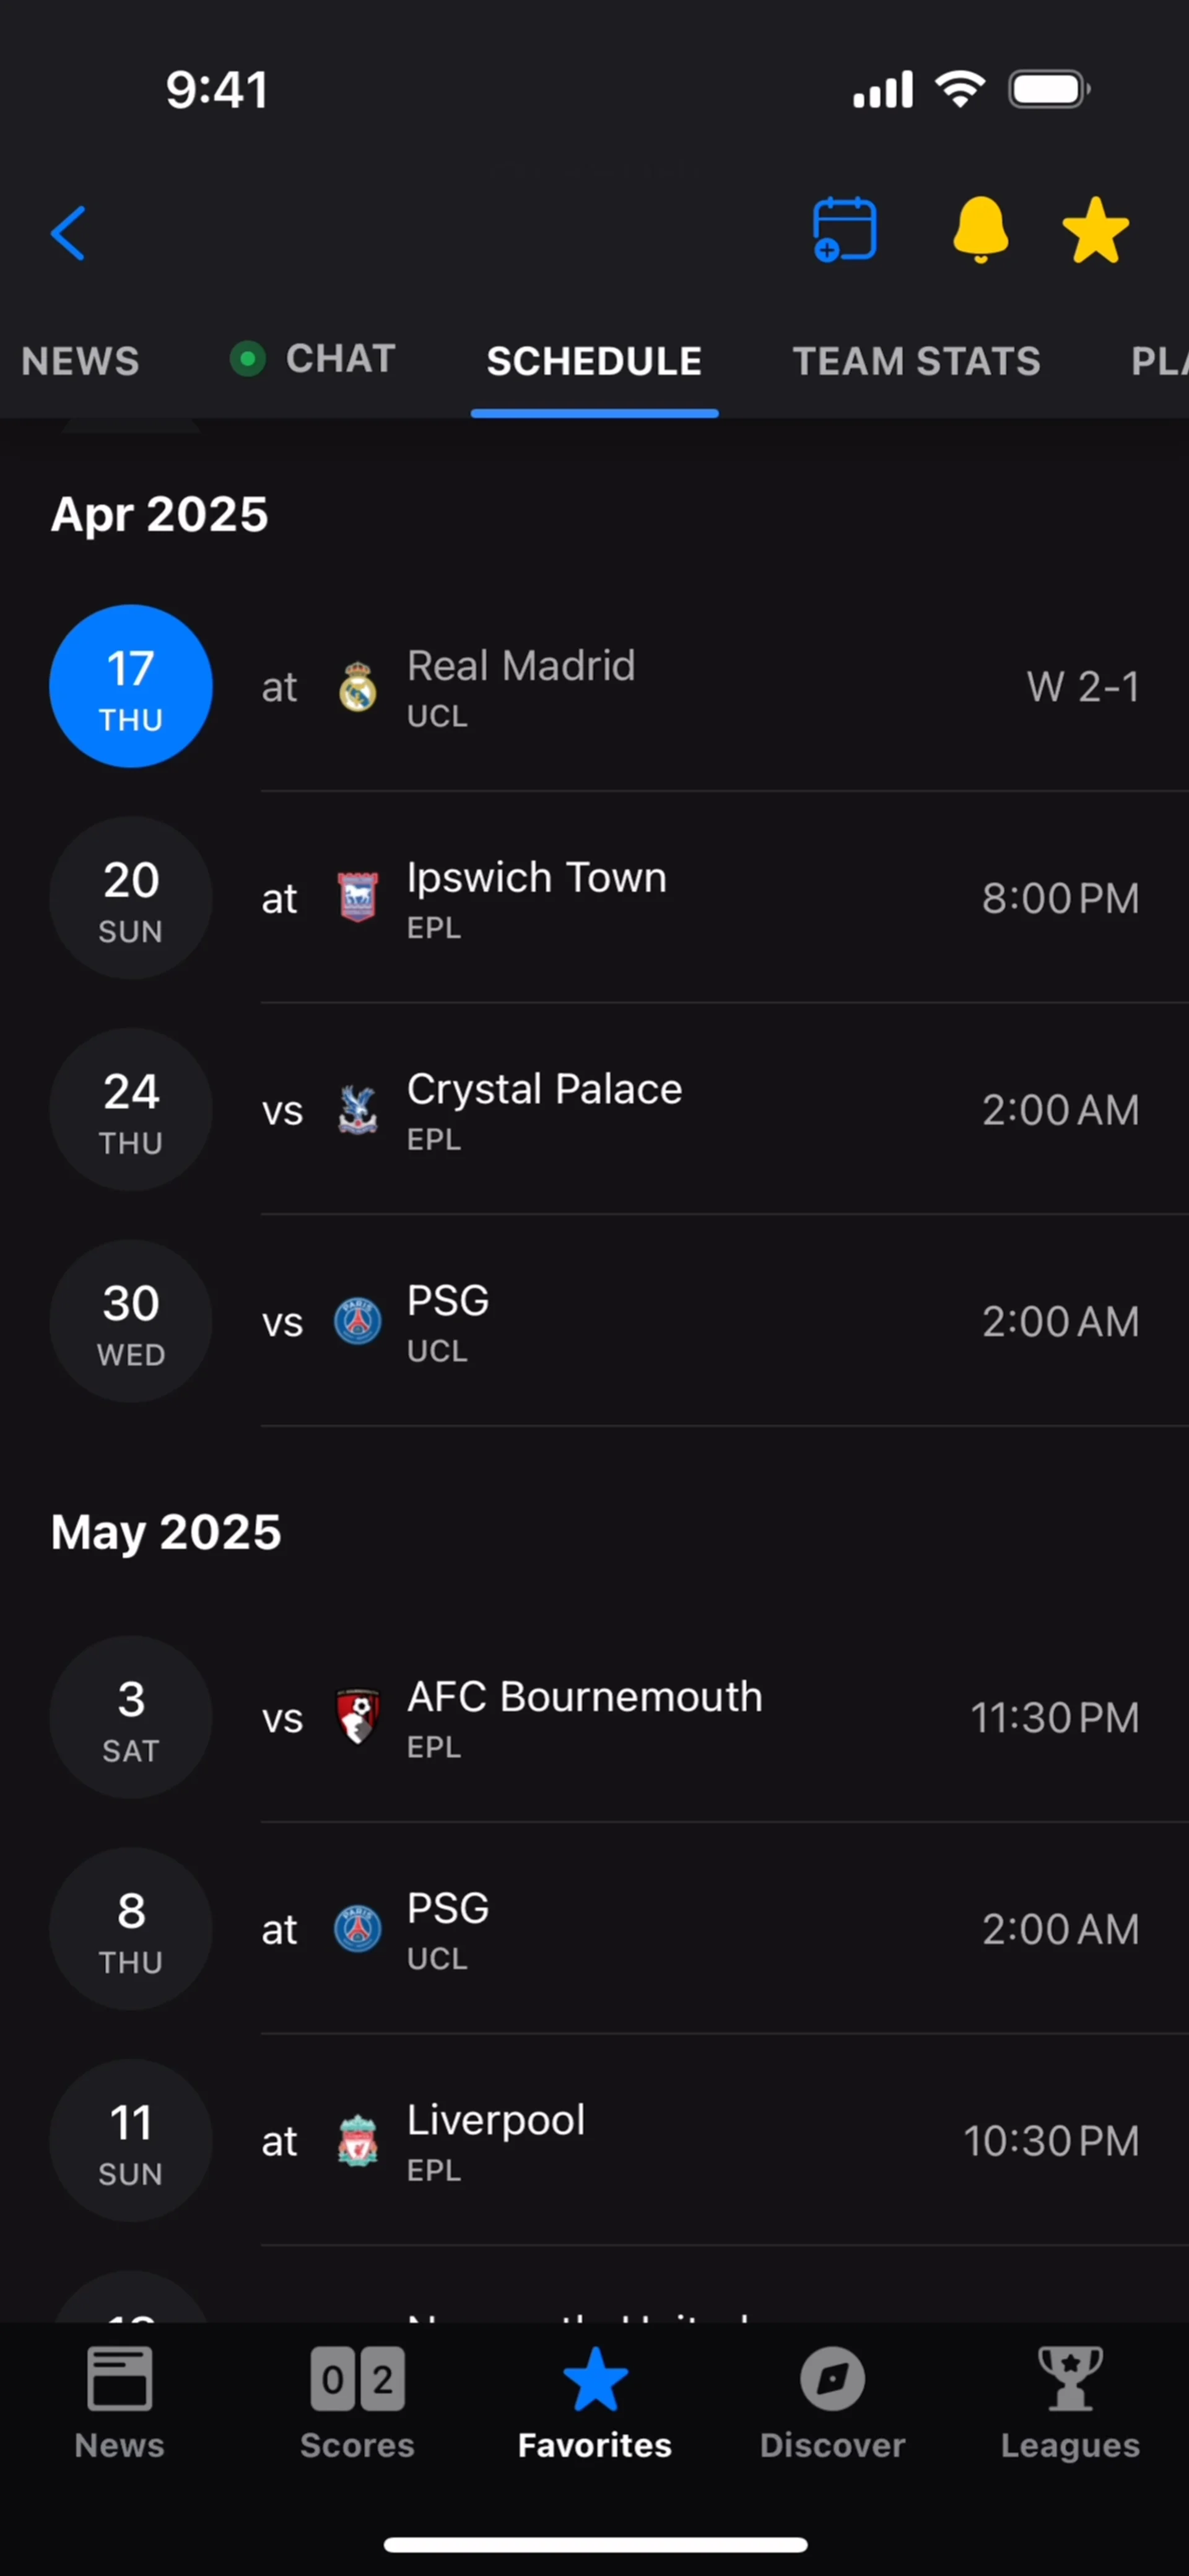
Task: View the W 2-1 result
Action: coord(1082,687)
